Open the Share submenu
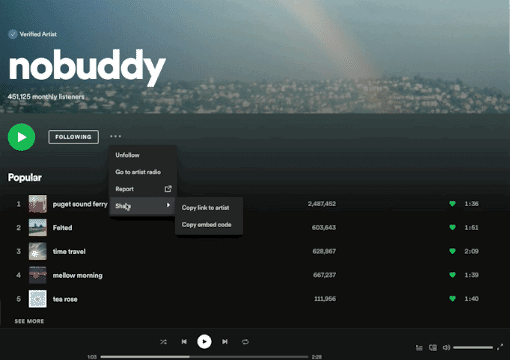The width and height of the screenshot is (510, 360). click(x=142, y=206)
